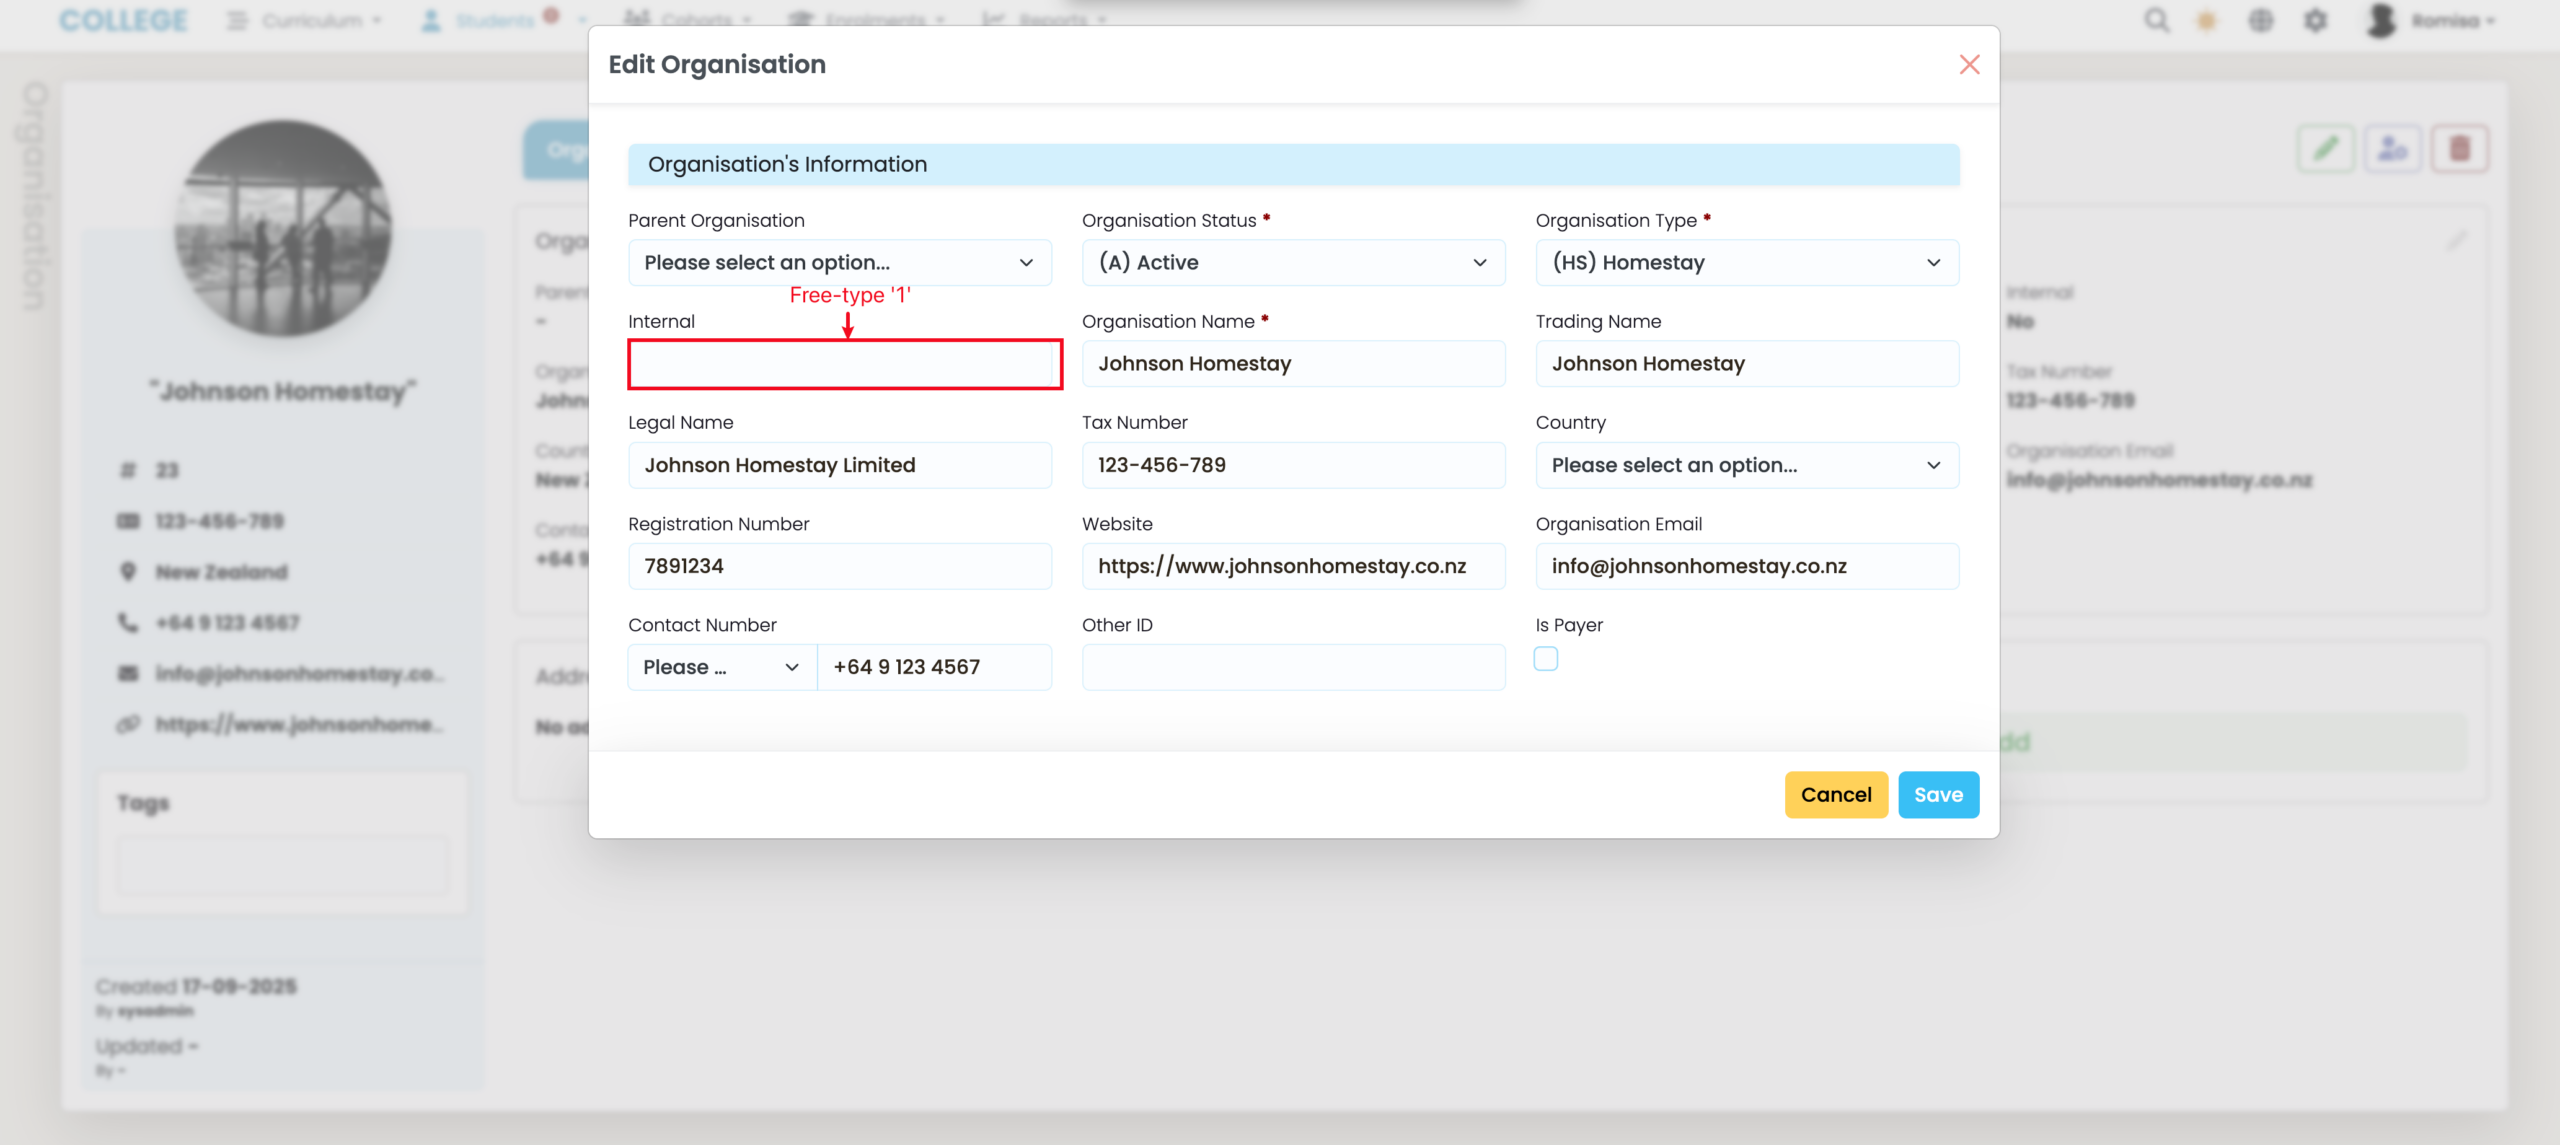Click the search magnifier icon

[x=2157, y=20]
